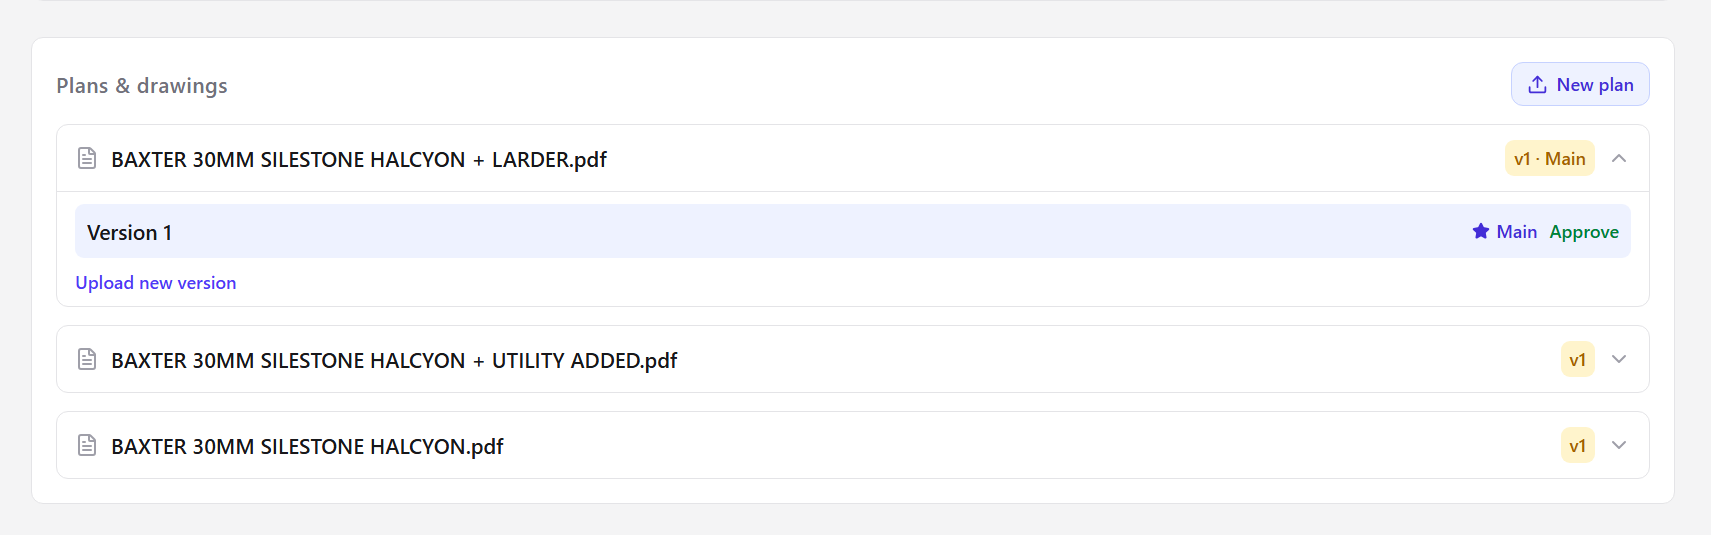Click the upload icon in New plan button
Image resolution: width=1711 pixels, height=535 pixels.
[1537, 85]
